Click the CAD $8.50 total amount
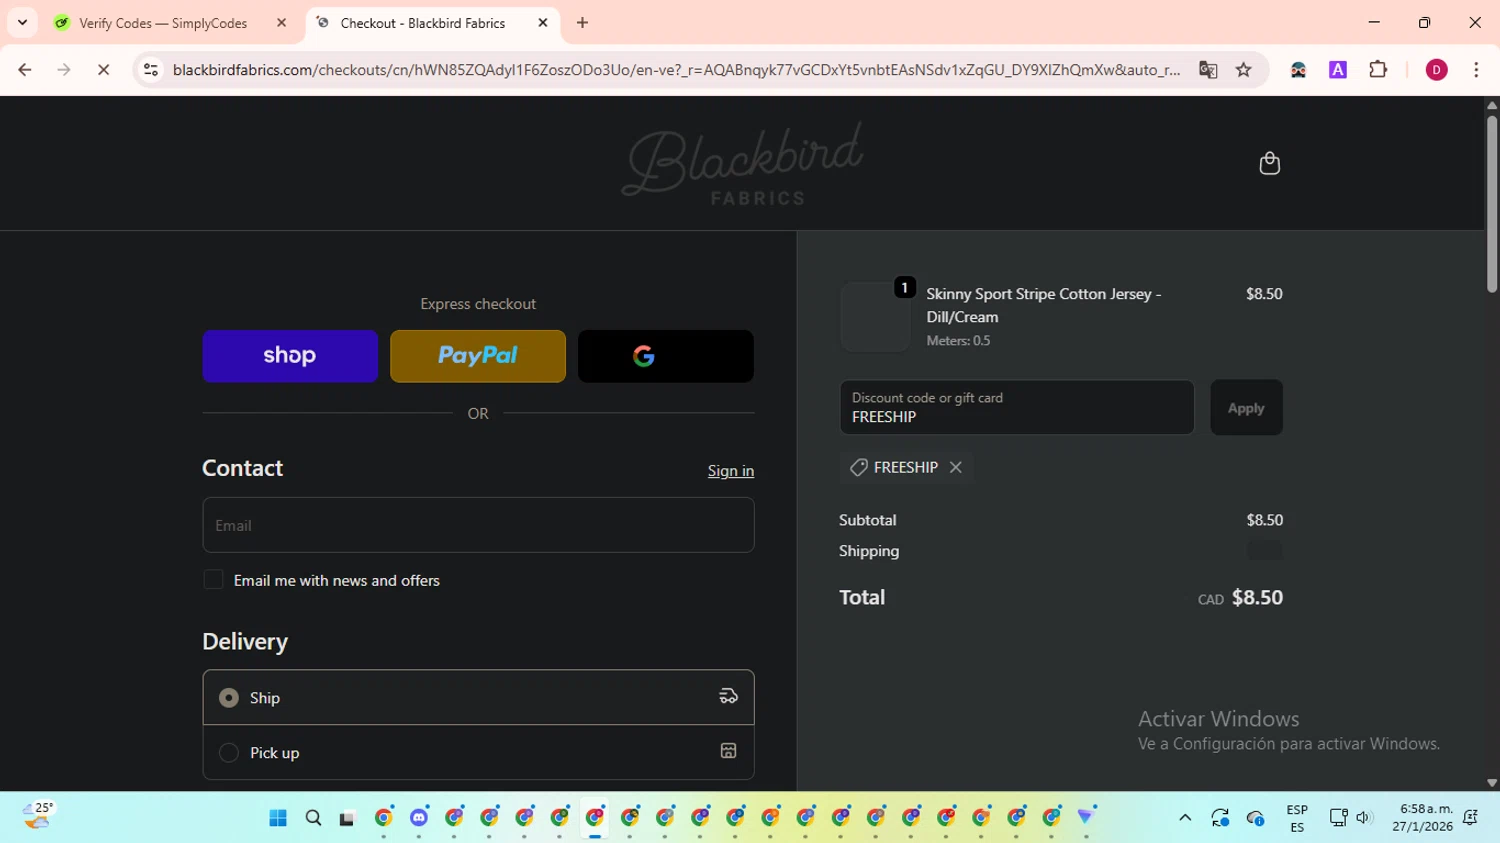Viewport: 1500px width, 843px height. [x=1240, y=598]
